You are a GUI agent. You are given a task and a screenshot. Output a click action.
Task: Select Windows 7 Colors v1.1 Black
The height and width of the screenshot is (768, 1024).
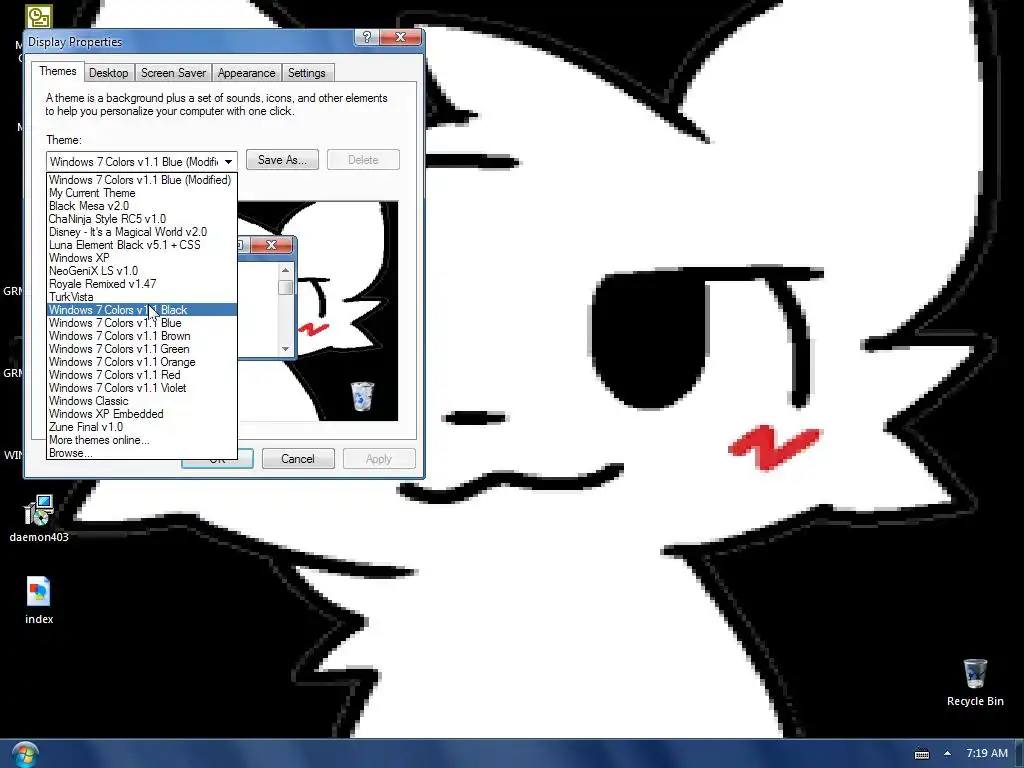(140, 310)
